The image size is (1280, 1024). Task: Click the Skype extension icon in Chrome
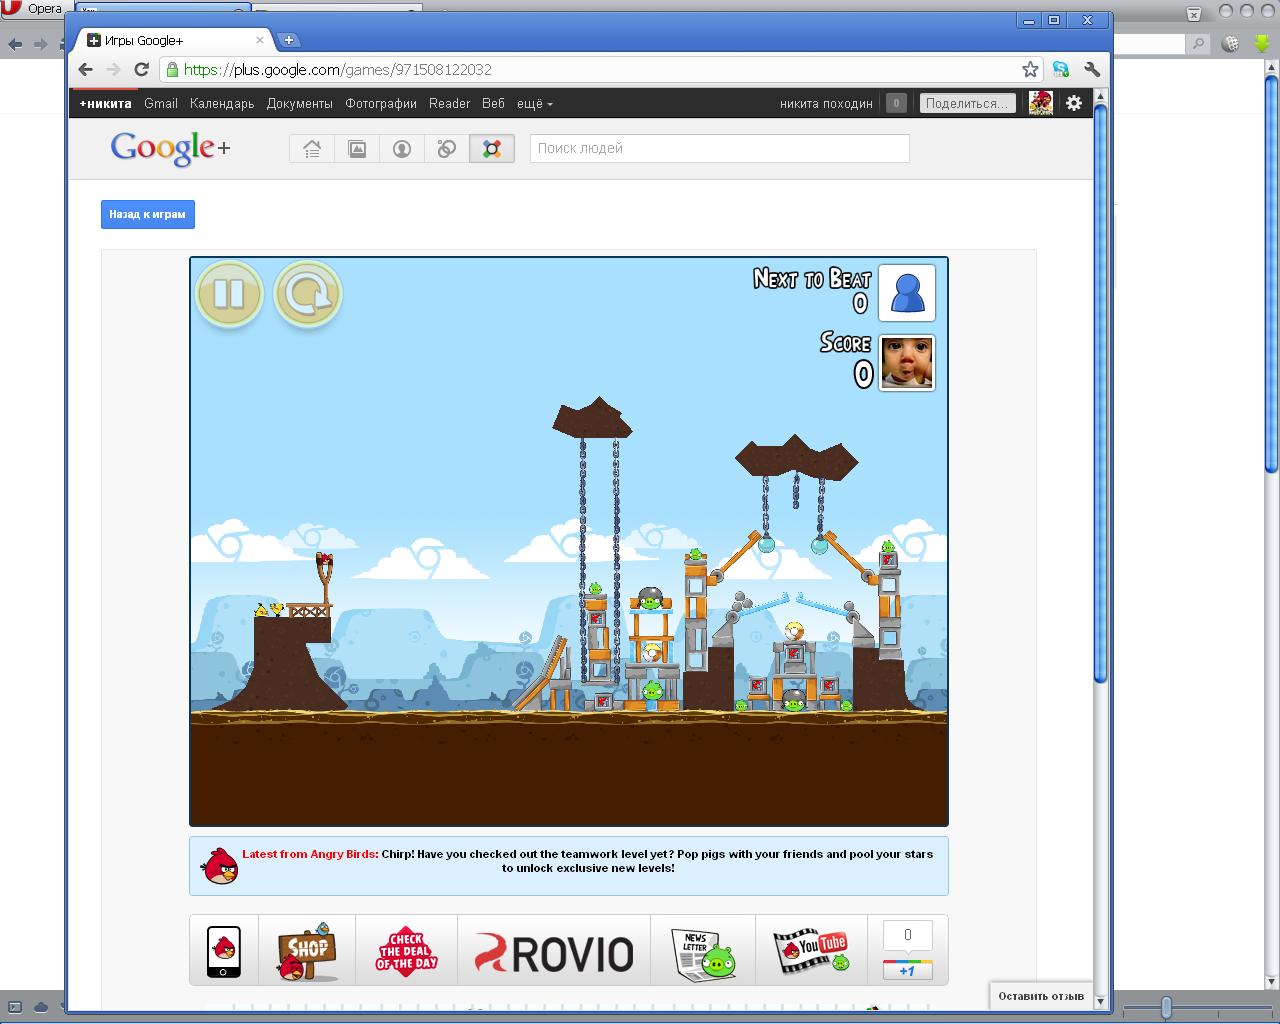1061,69
